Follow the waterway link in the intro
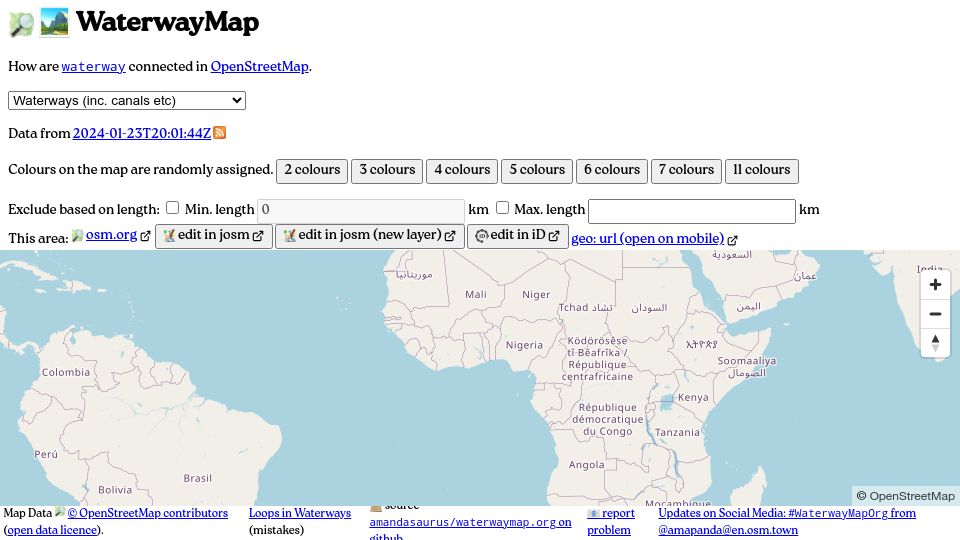This screenshot has width=960, height=540. click(x=93, y=67)
